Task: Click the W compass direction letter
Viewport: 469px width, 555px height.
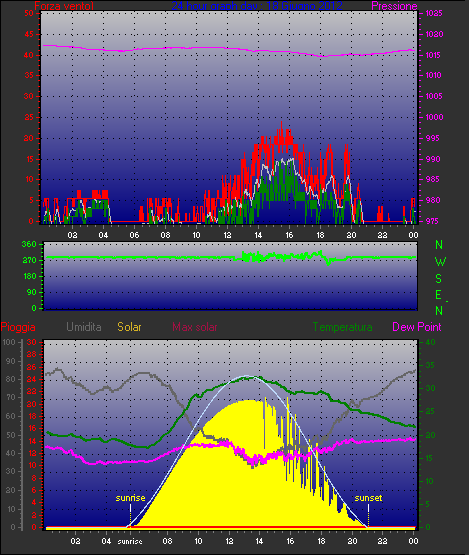Action: 440,262
